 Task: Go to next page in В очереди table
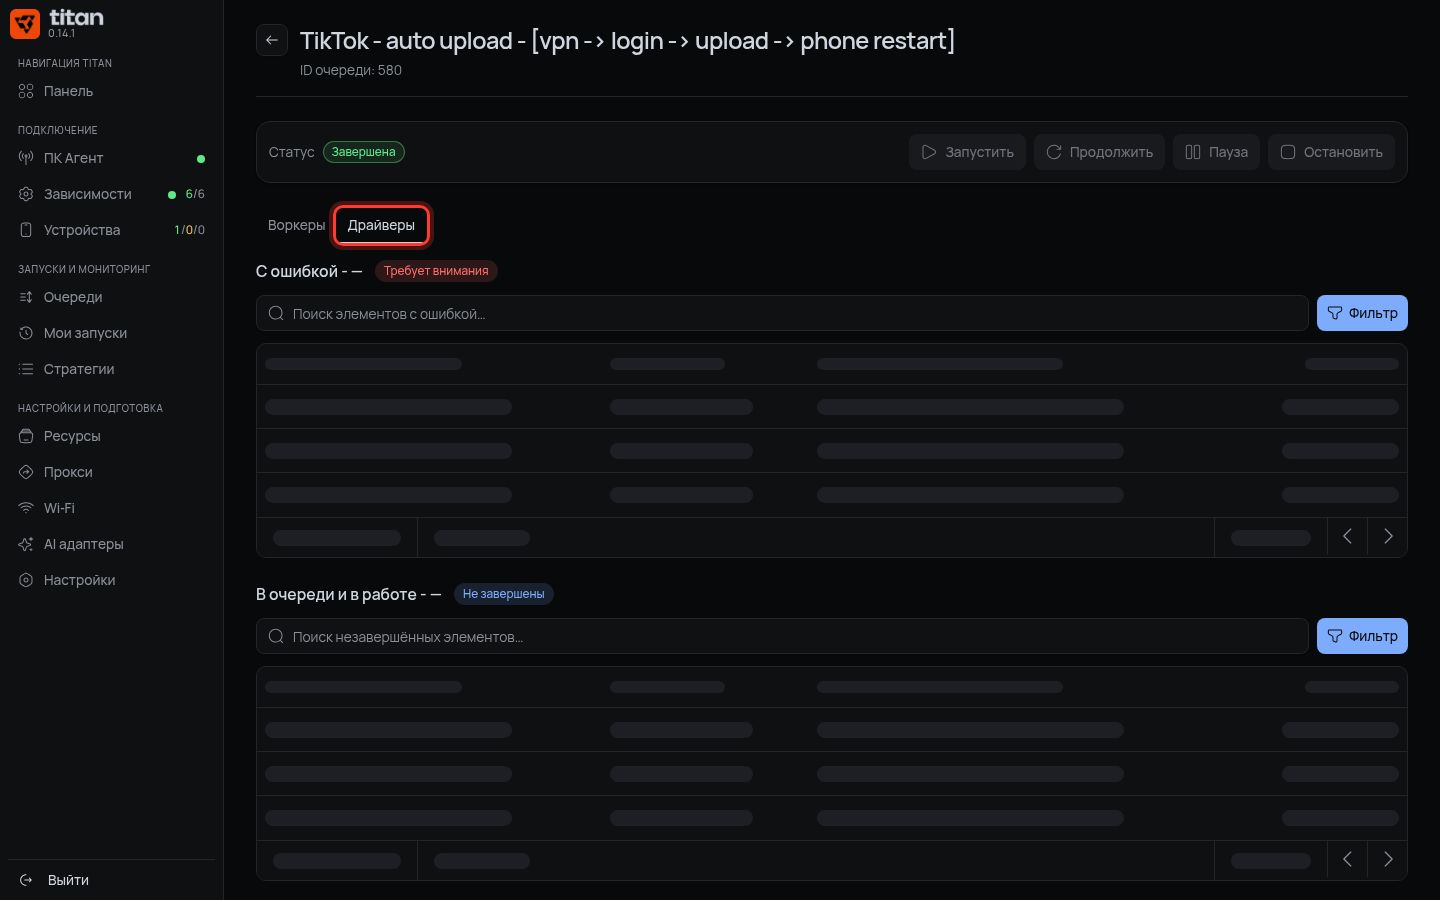1388,860
